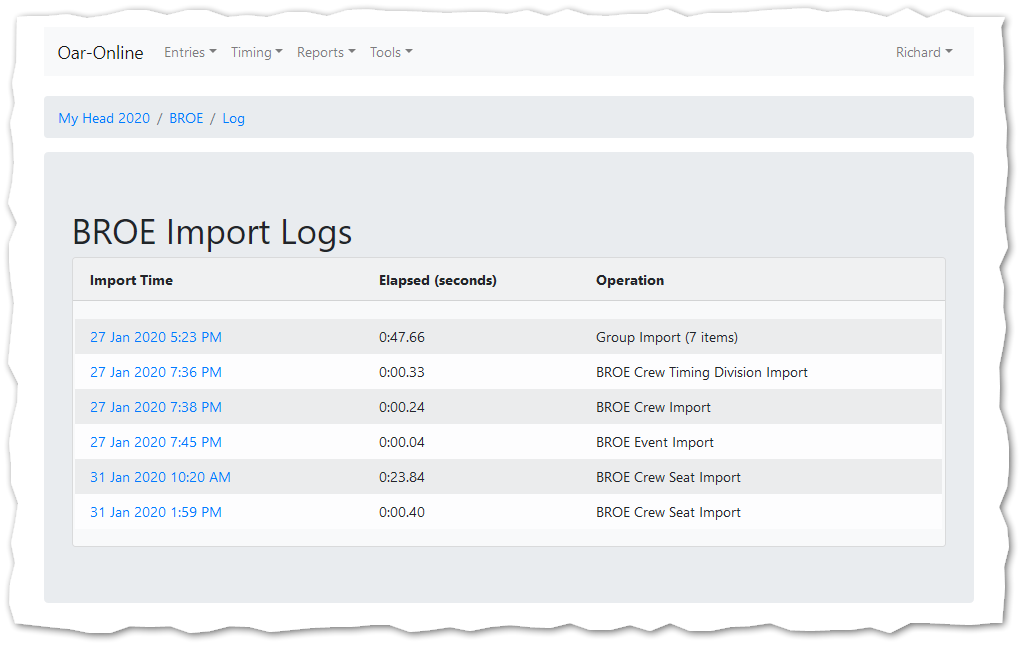Navigate to the BROE breadcrumb link
1021x645 pixels.
click(186, 118)
